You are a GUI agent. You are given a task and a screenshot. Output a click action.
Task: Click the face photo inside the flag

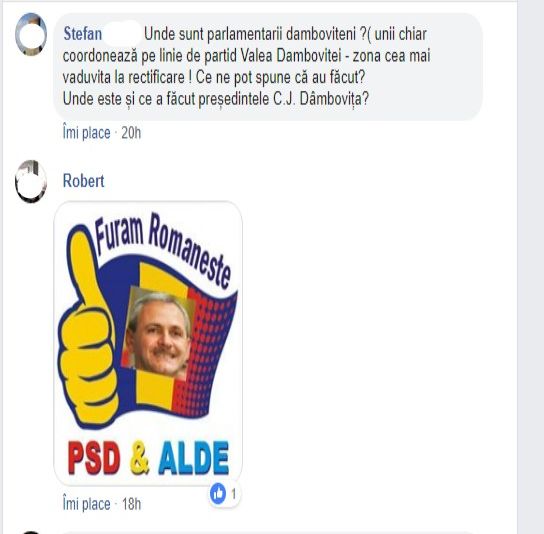coord(158,334)
